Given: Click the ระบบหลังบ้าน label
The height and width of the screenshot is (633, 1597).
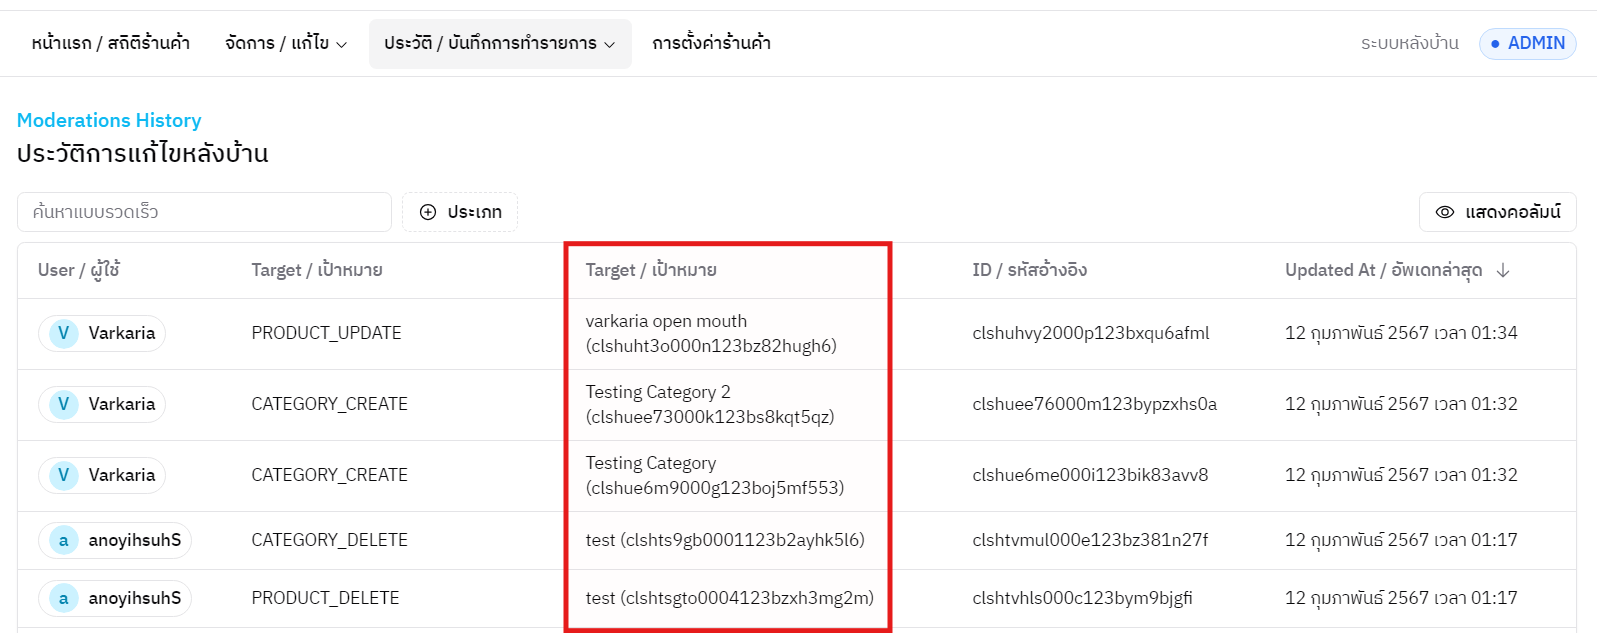Looking at the screenshot, I should click(x=1409, y=44).
